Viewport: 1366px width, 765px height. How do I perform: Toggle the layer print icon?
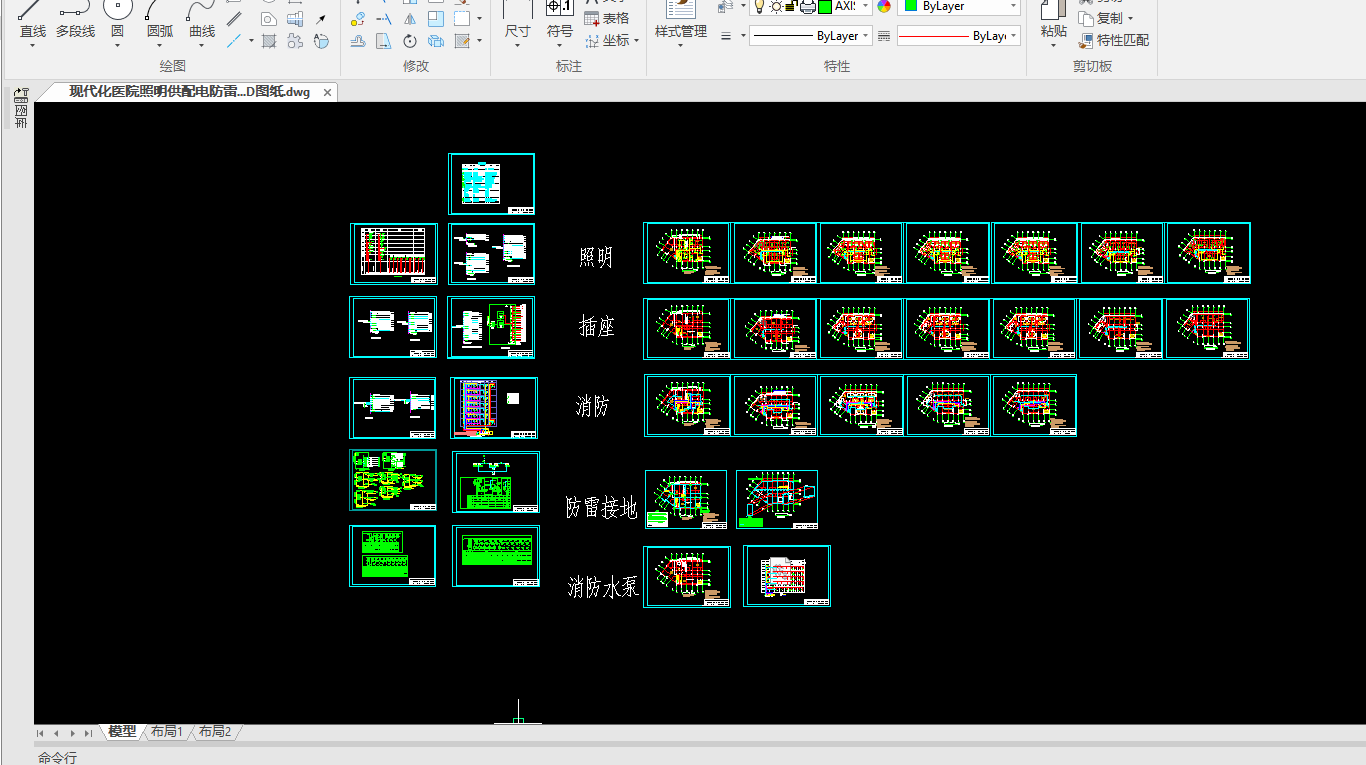[807, 6]
